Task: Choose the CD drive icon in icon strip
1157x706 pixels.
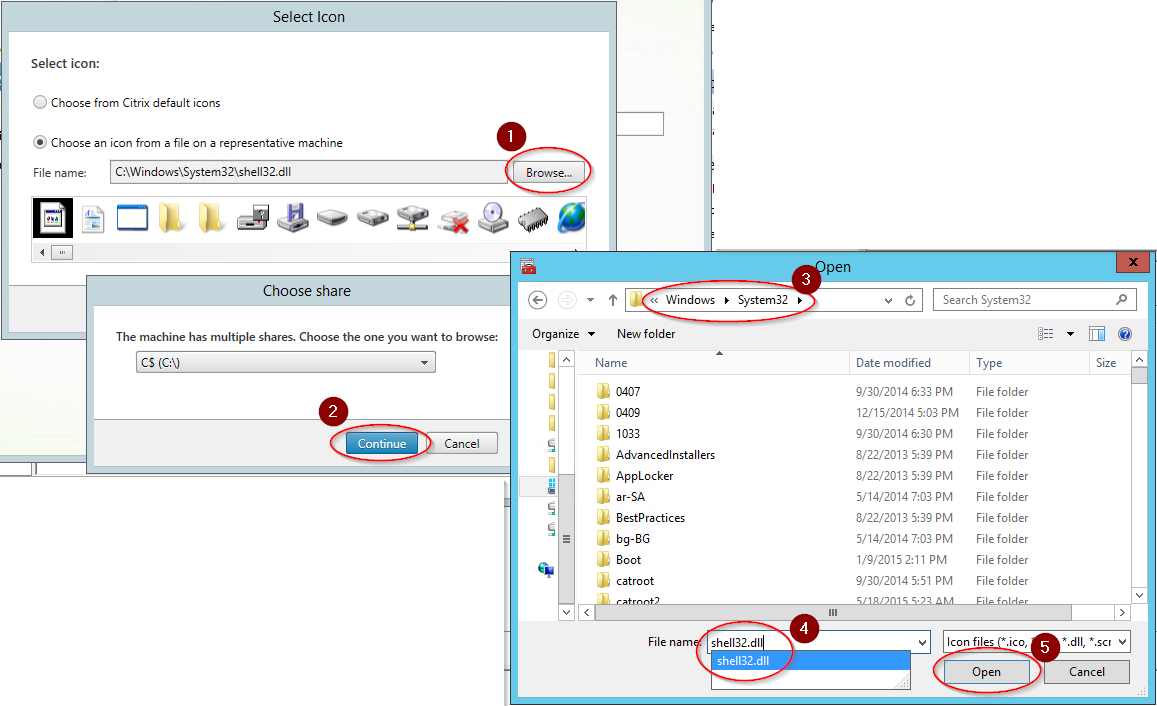Action: click(x=493, y=218)
